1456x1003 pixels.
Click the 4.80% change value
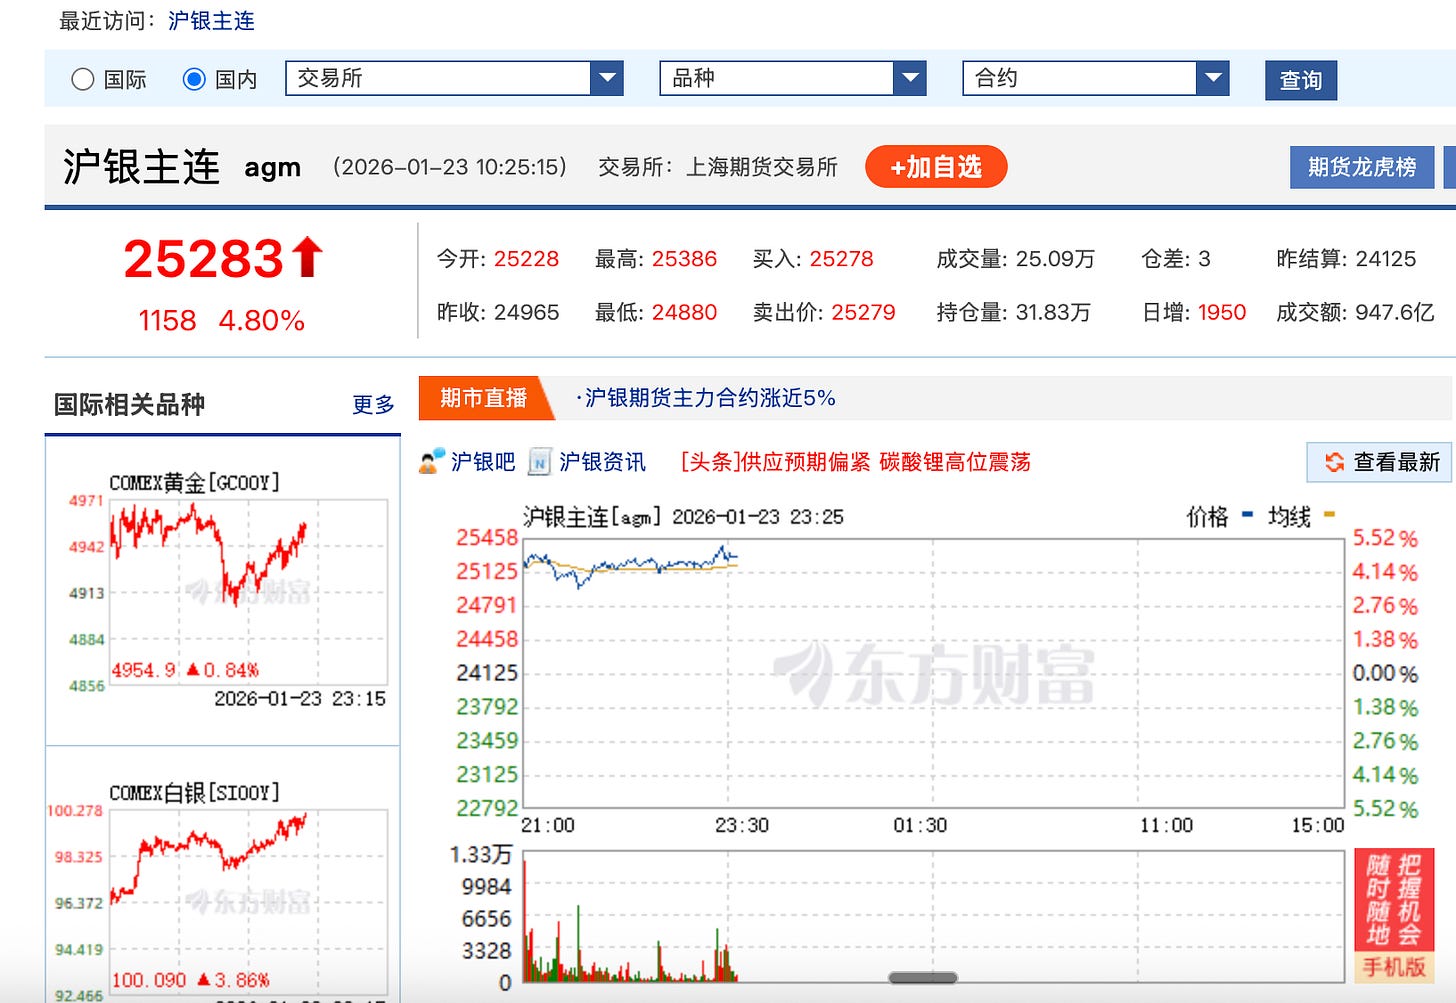click(x=261, y=321)
